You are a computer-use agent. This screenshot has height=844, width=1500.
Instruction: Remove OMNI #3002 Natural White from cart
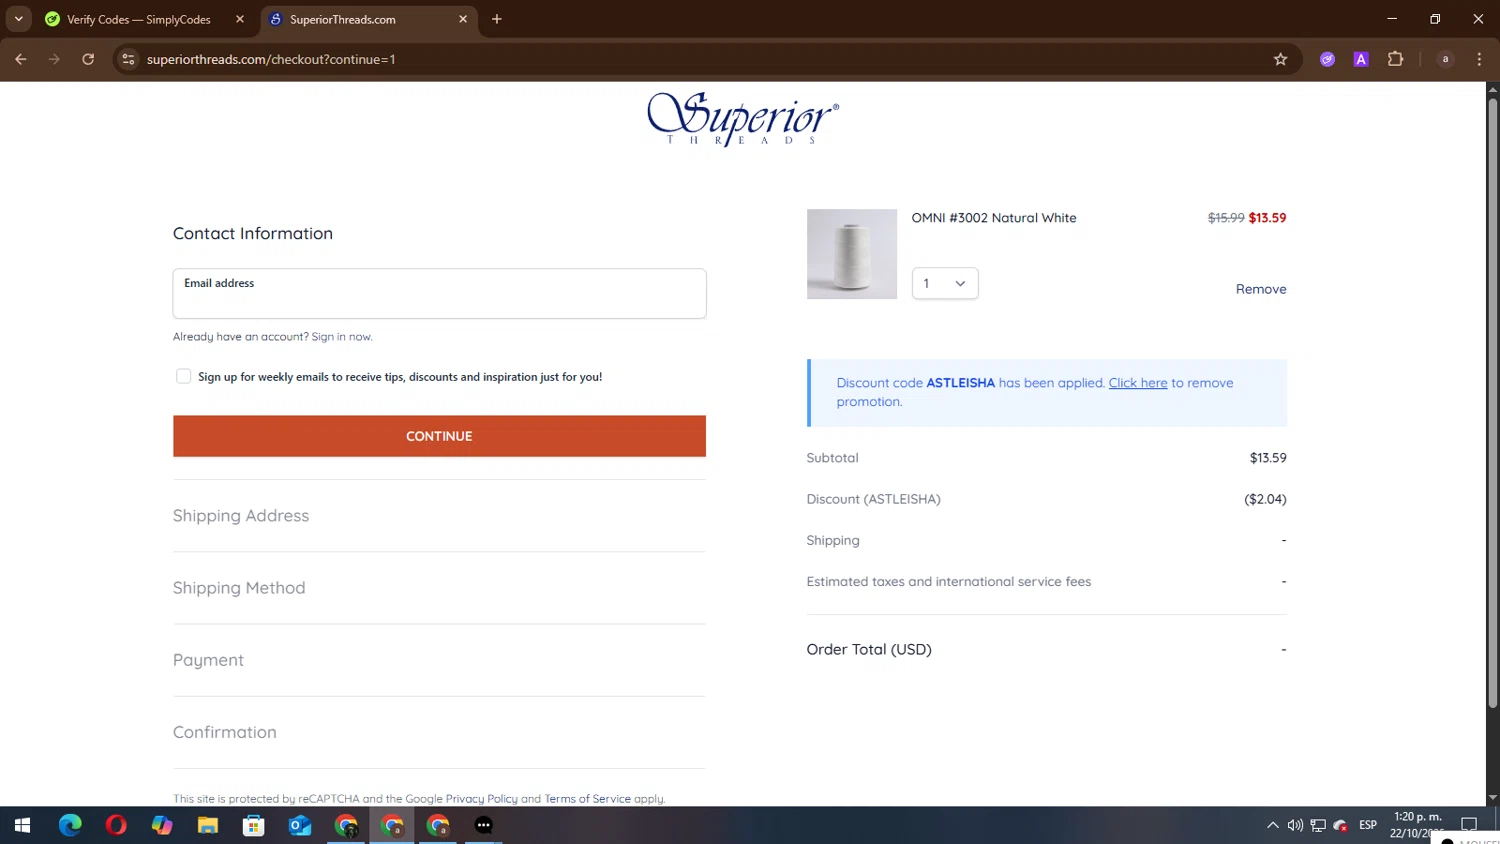pos(1261,289)
